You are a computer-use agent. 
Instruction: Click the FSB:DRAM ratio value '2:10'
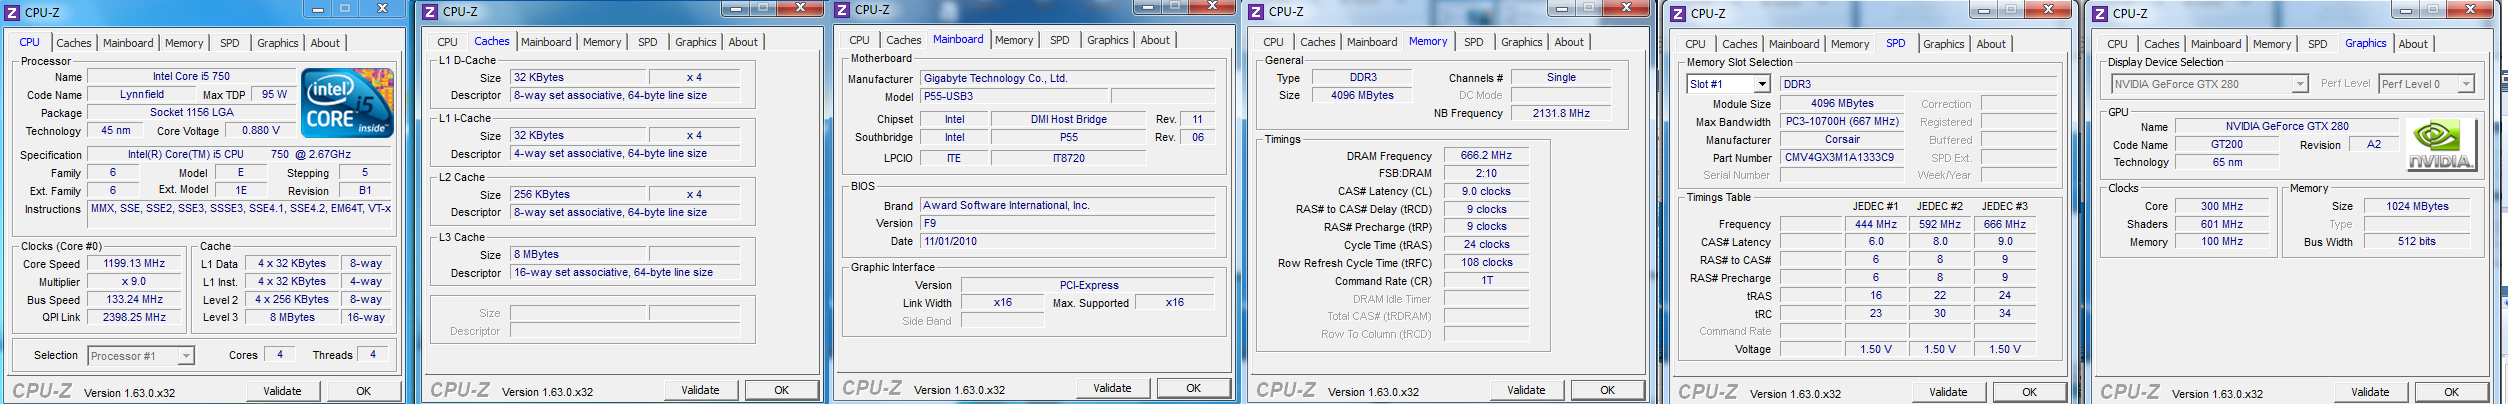[1486, 174]
